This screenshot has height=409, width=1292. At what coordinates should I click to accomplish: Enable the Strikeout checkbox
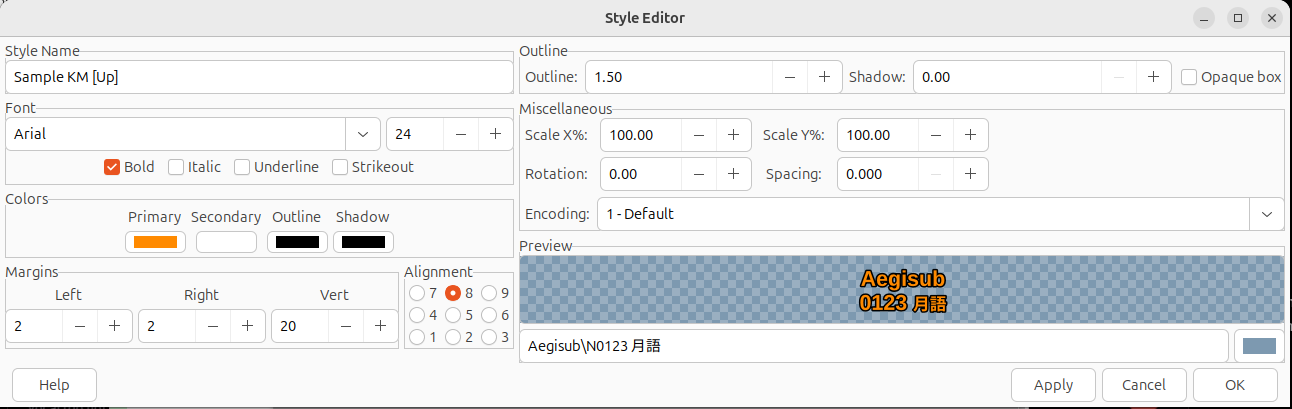point(340,167)
